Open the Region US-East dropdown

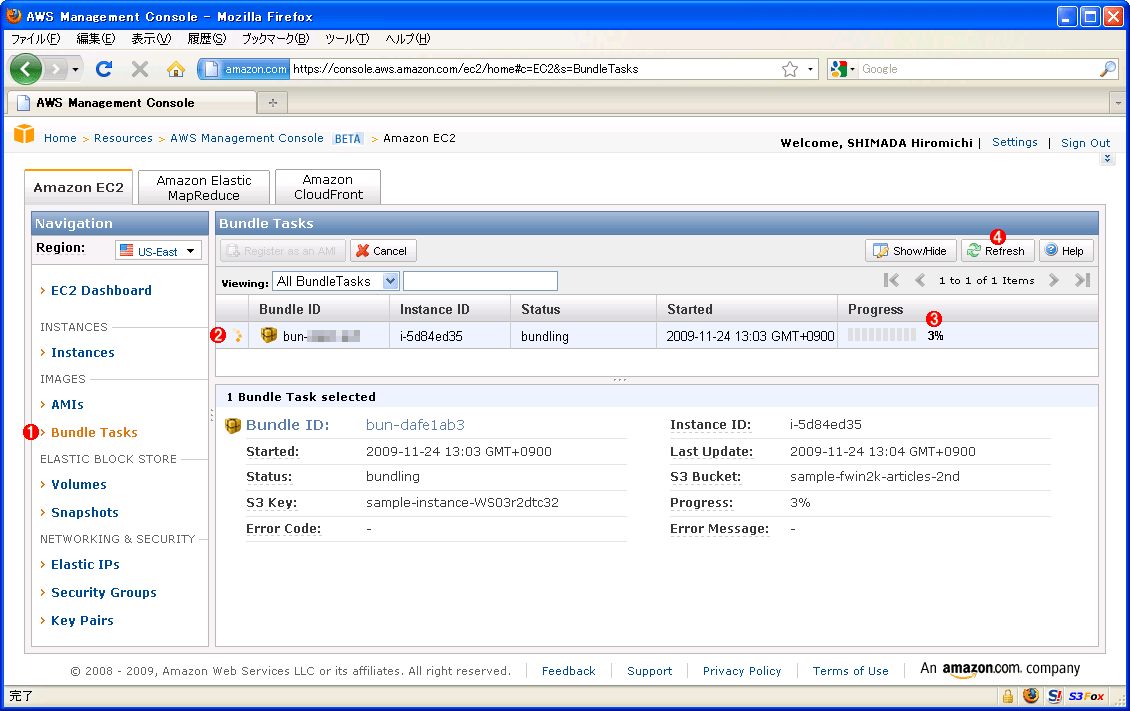coord(158,251)
